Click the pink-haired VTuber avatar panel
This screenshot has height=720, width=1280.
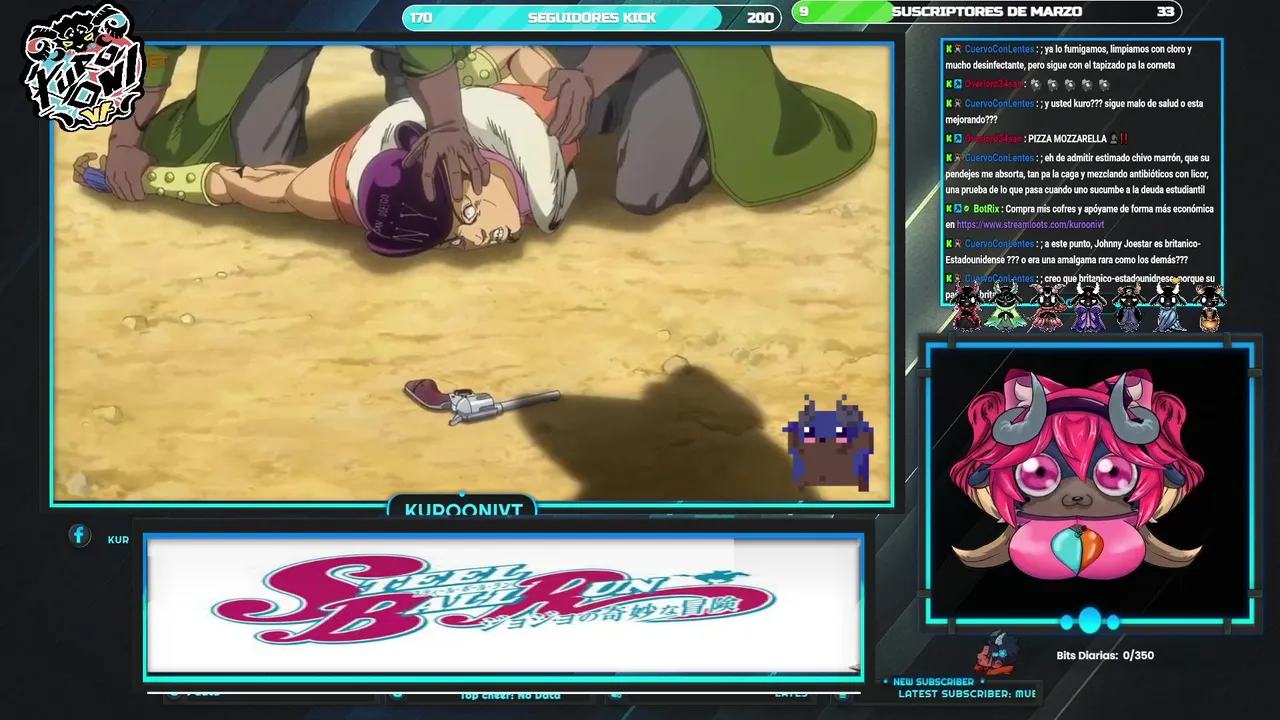[1089, 483]
